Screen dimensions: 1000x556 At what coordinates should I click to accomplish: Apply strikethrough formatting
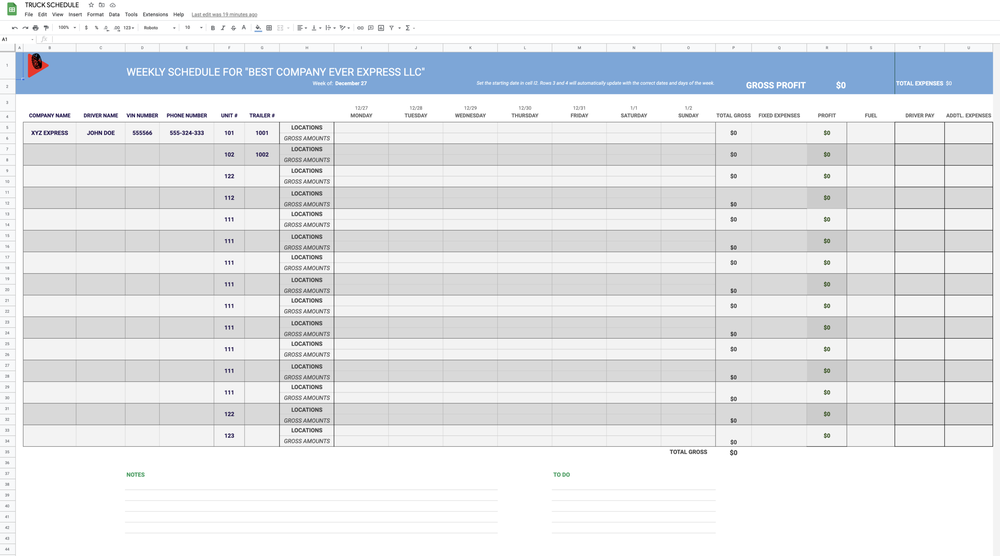pos(233,28)
